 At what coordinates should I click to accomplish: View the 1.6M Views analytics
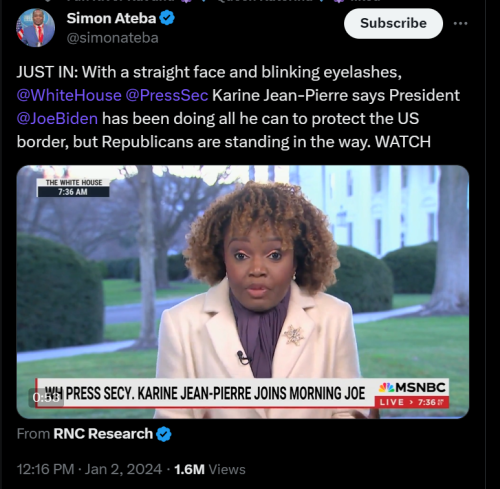(210, 469)
